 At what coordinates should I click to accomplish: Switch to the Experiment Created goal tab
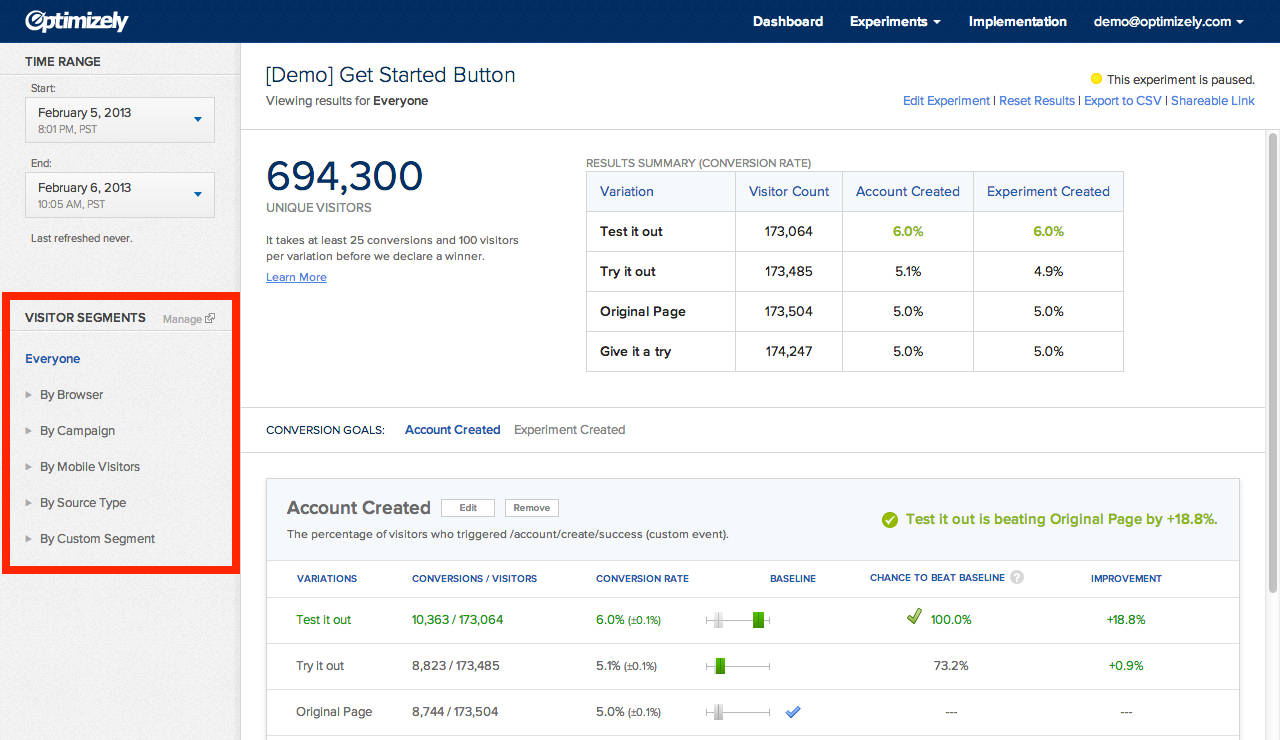(569, 429)
